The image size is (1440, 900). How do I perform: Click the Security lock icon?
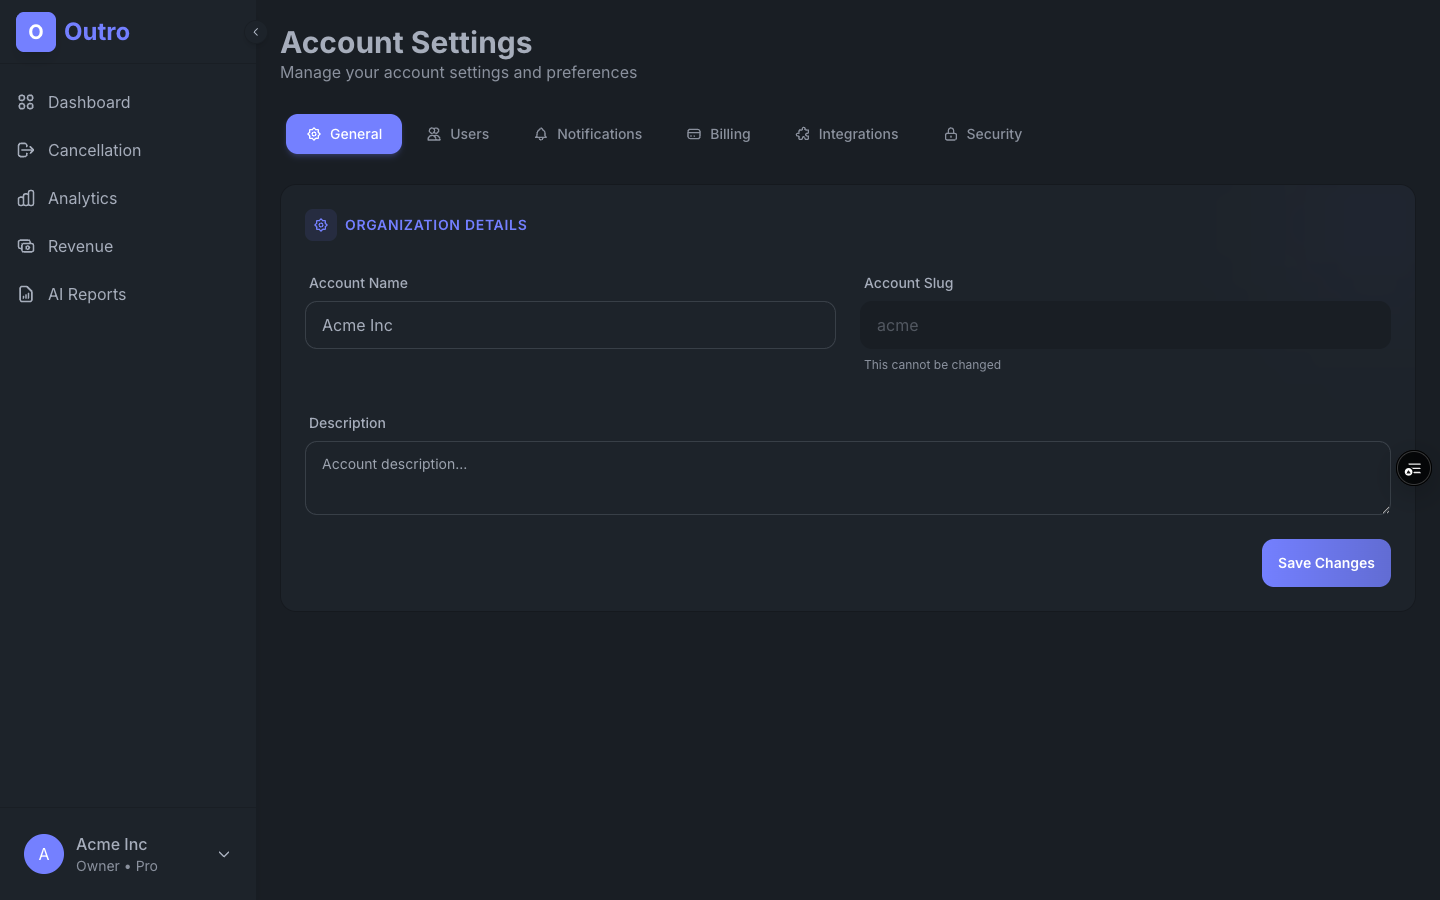coord(951,134)
